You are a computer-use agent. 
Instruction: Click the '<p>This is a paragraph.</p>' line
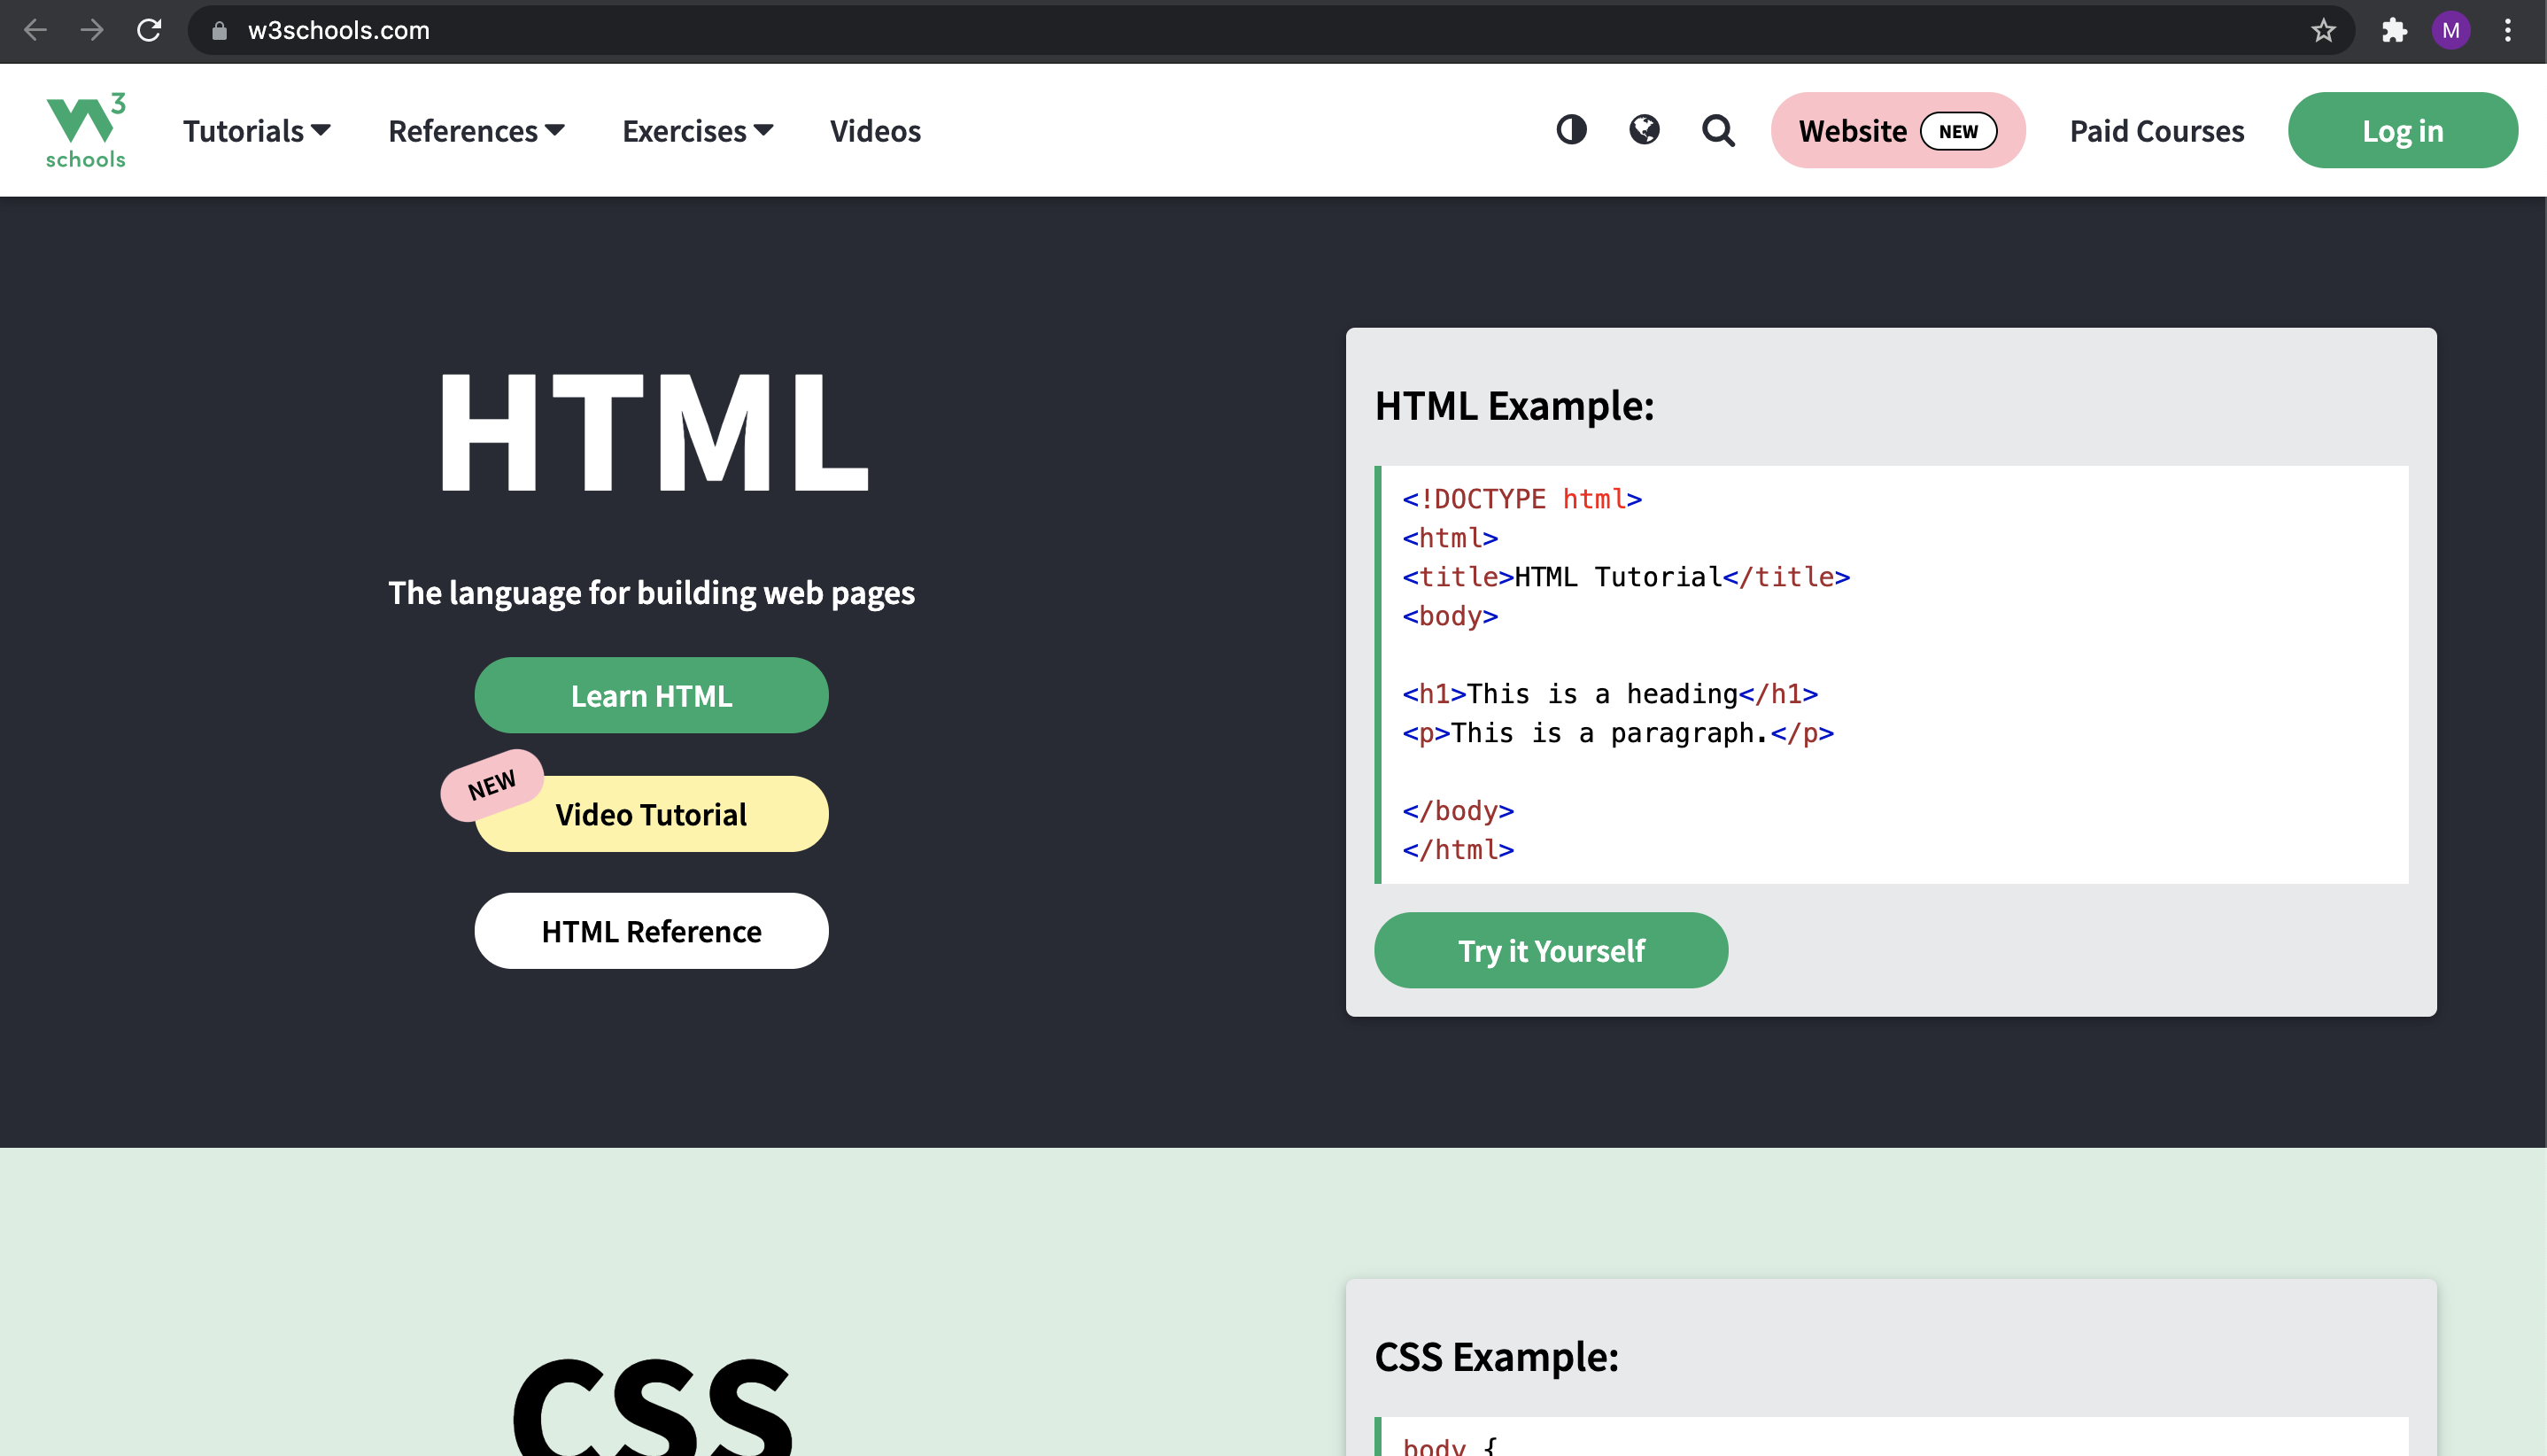[1618, 732]
